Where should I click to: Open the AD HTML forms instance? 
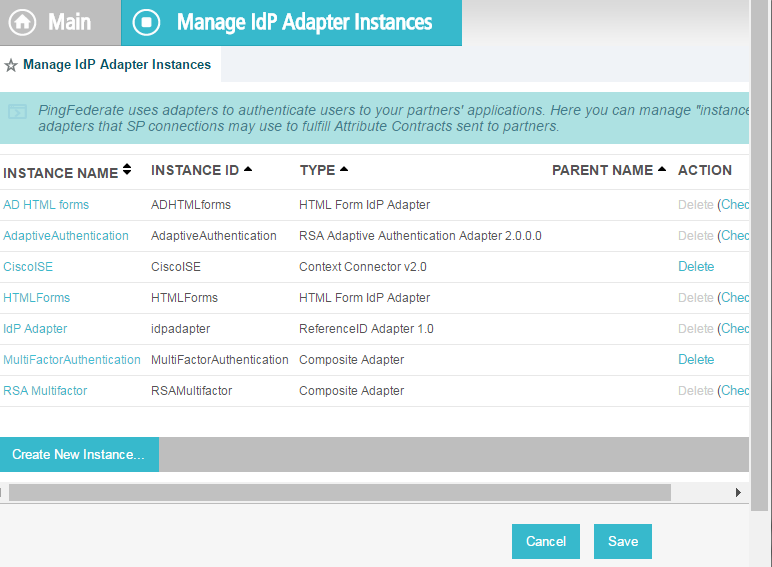pos(46,205)
